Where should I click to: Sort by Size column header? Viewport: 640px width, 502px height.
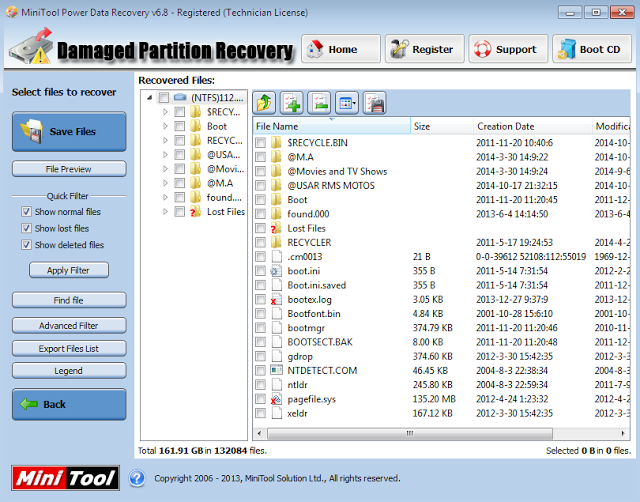[x=442, y=127]
